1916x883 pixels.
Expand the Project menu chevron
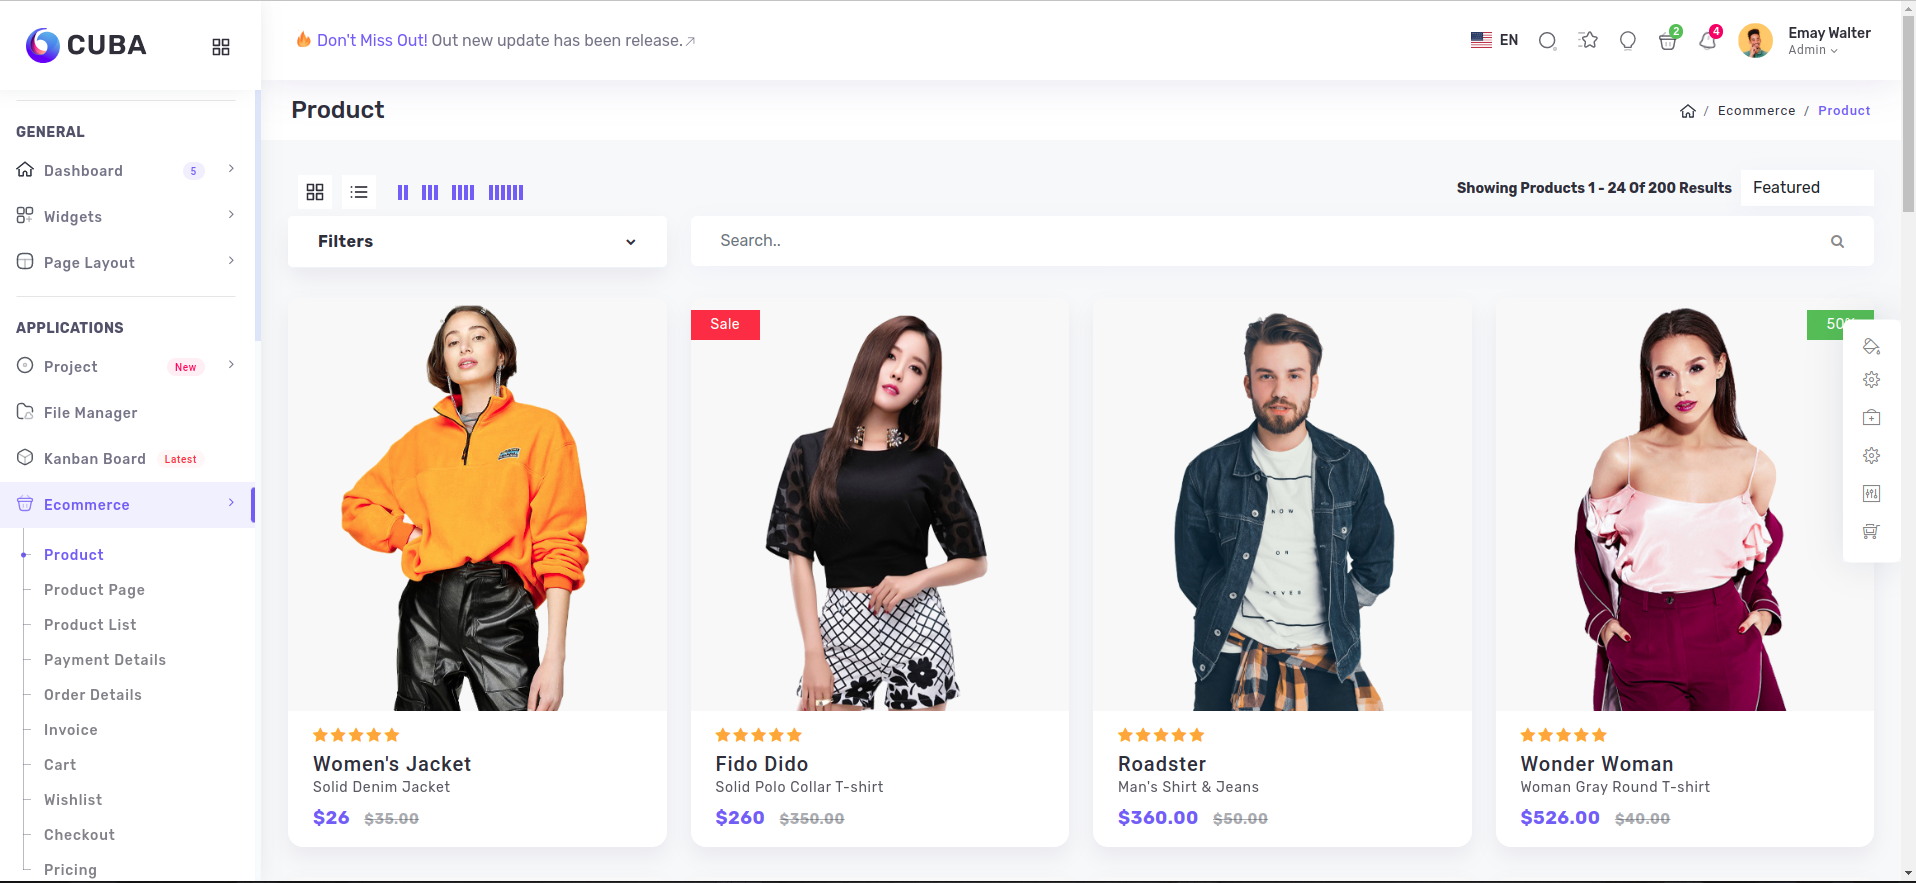click(231, 365)
